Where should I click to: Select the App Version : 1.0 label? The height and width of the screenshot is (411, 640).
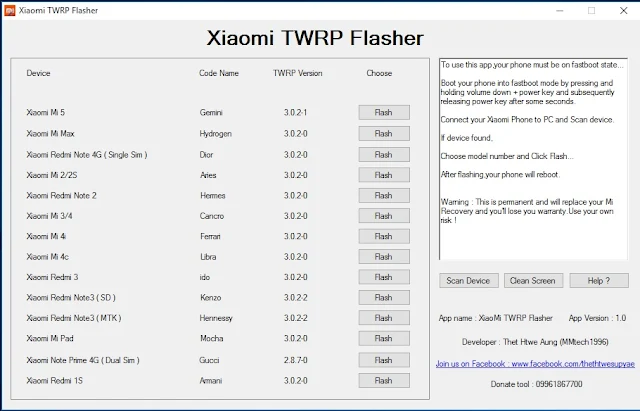click(598, 318)
